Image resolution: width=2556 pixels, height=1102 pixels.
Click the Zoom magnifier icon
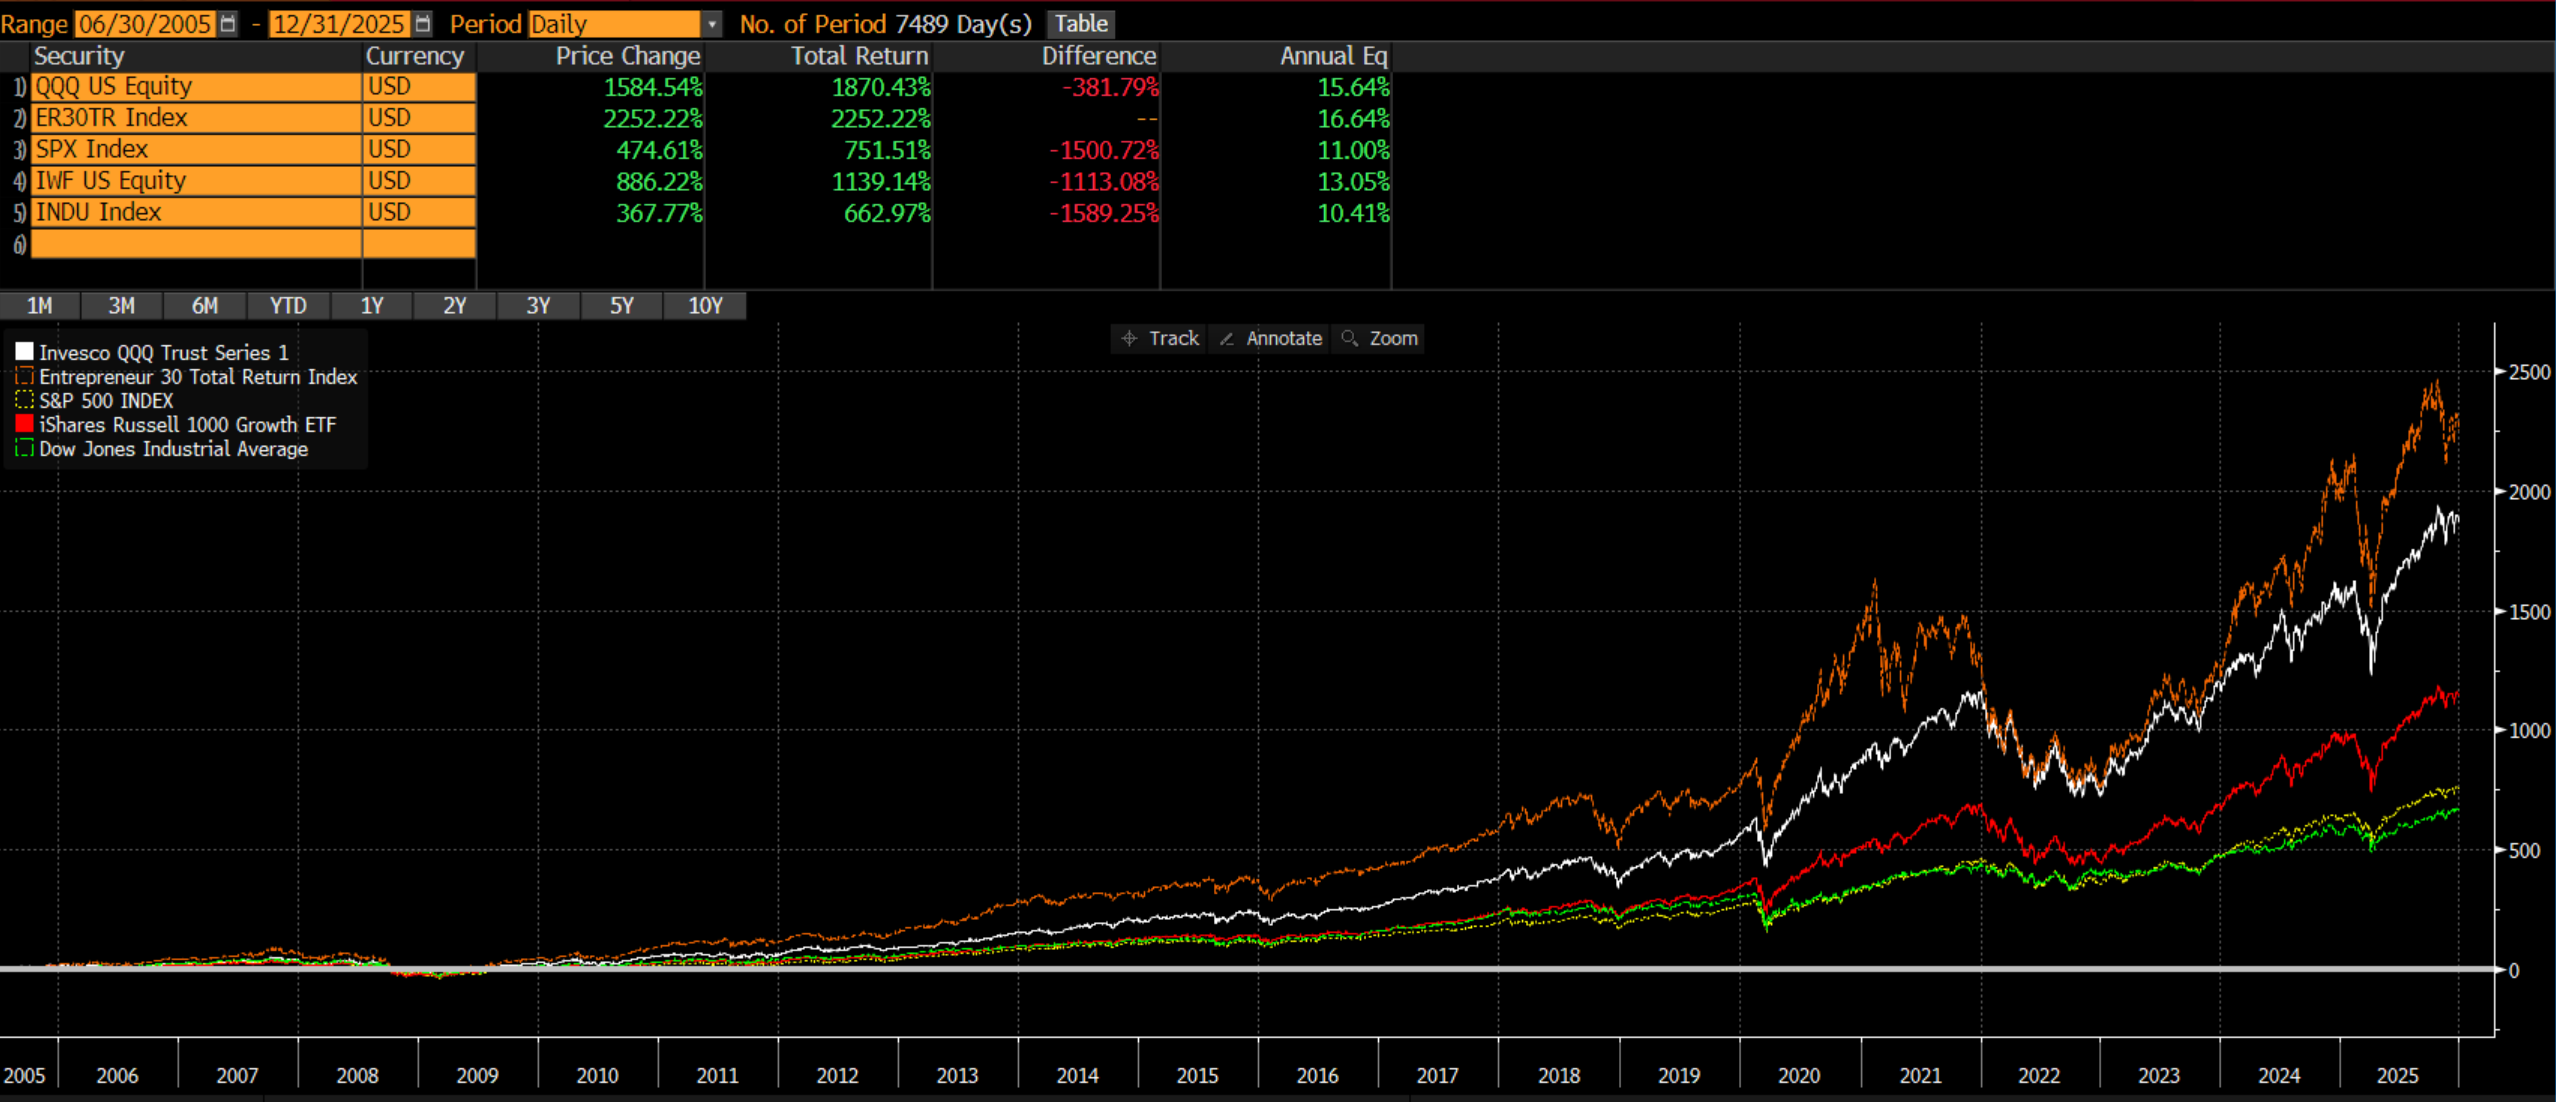click(1349, 339)
